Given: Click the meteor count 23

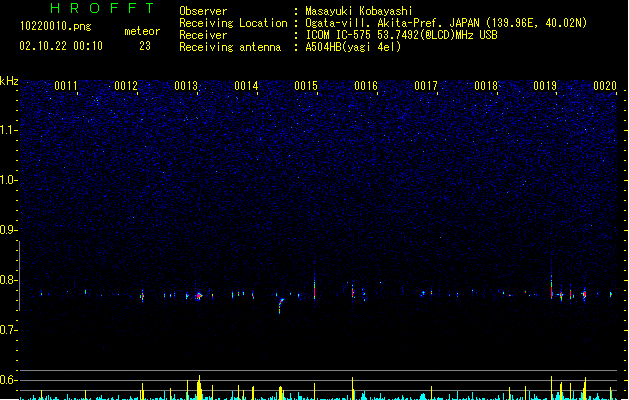Looking at the screenshot, I should click(x=145, y=46).
